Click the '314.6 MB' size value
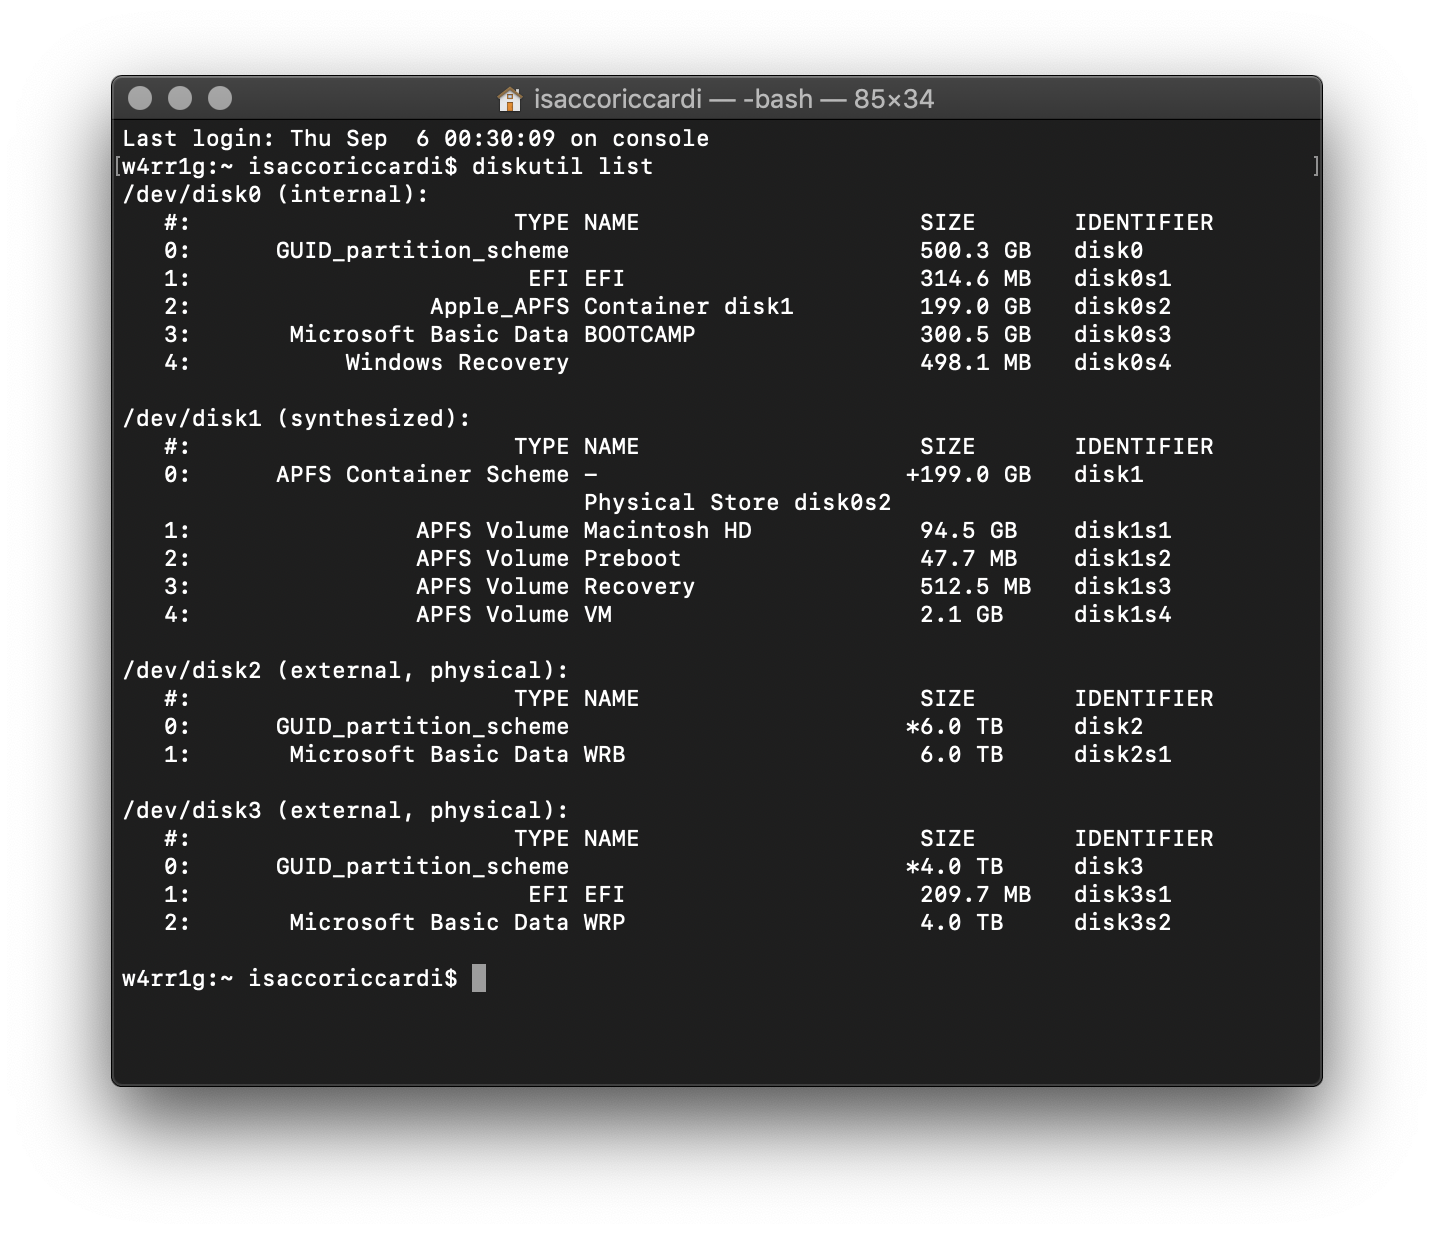The width and height of the screenshot is (1434, 1234). coord(976,278)
